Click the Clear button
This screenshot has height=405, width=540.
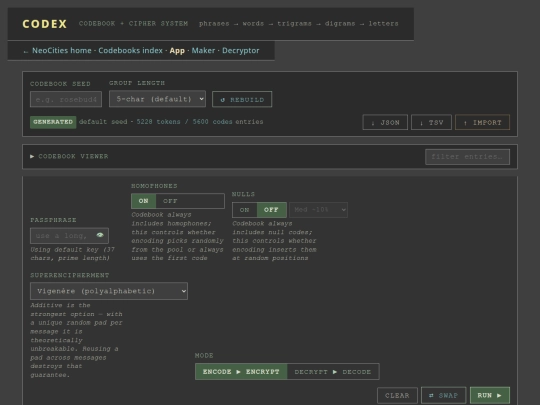tap(397, 395)
